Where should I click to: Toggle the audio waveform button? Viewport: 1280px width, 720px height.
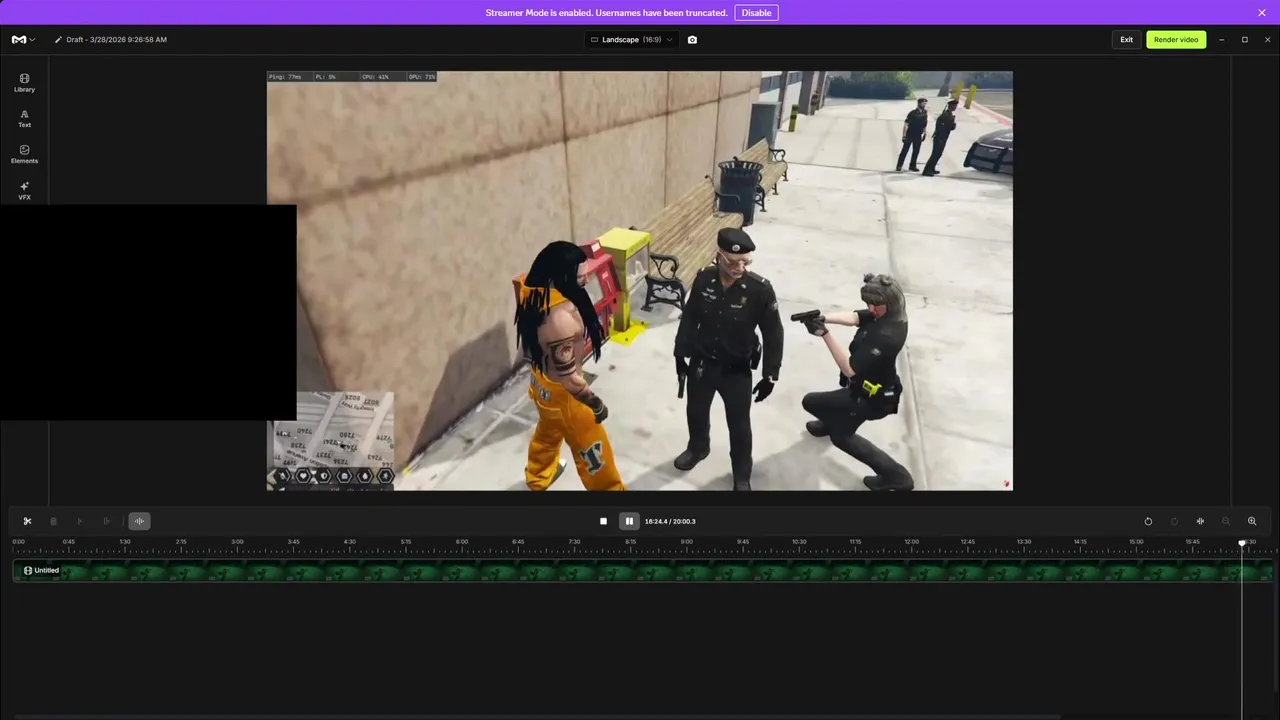pyautogui.click(x=139, y=521)
